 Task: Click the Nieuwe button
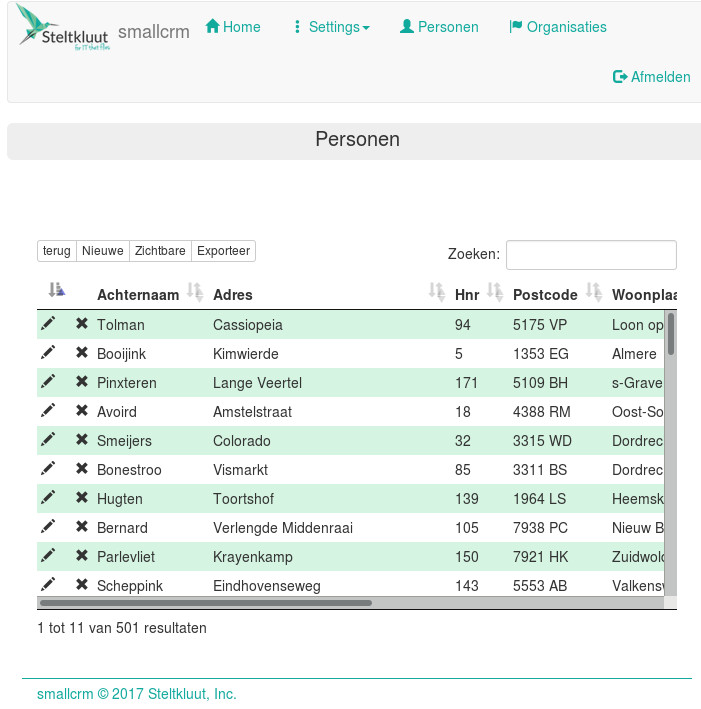coord(103,251)
